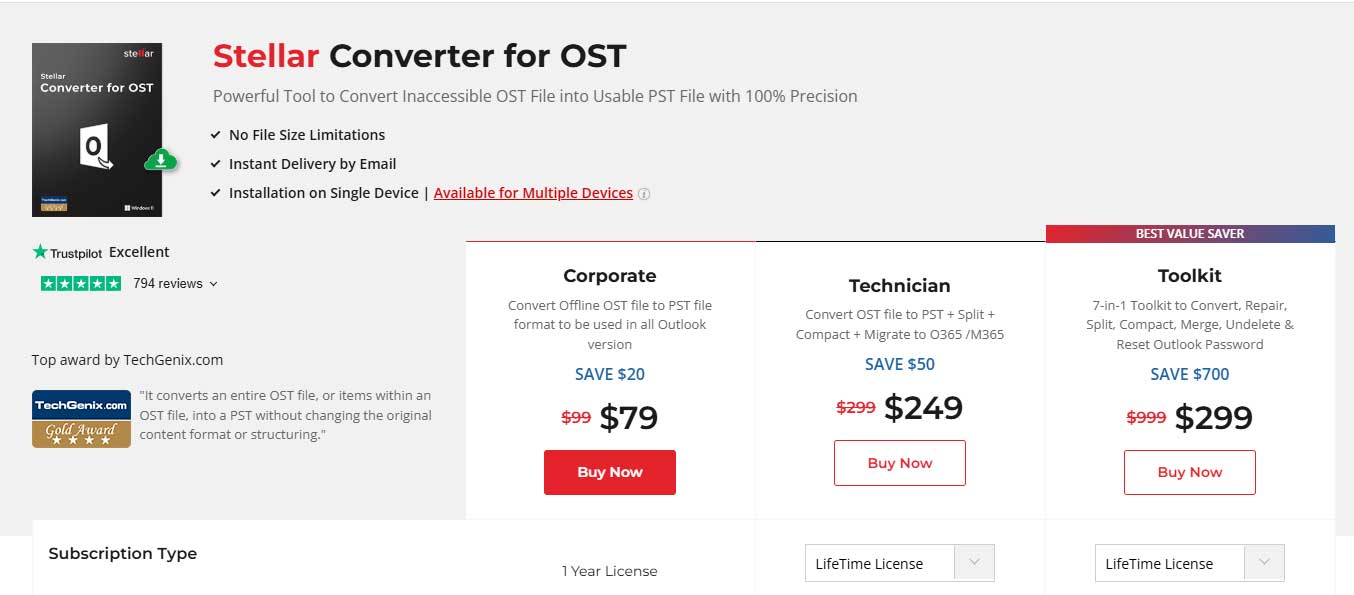
Task: Click the SAVE $700 label on Toolkit
Action: pos(1189,374)
